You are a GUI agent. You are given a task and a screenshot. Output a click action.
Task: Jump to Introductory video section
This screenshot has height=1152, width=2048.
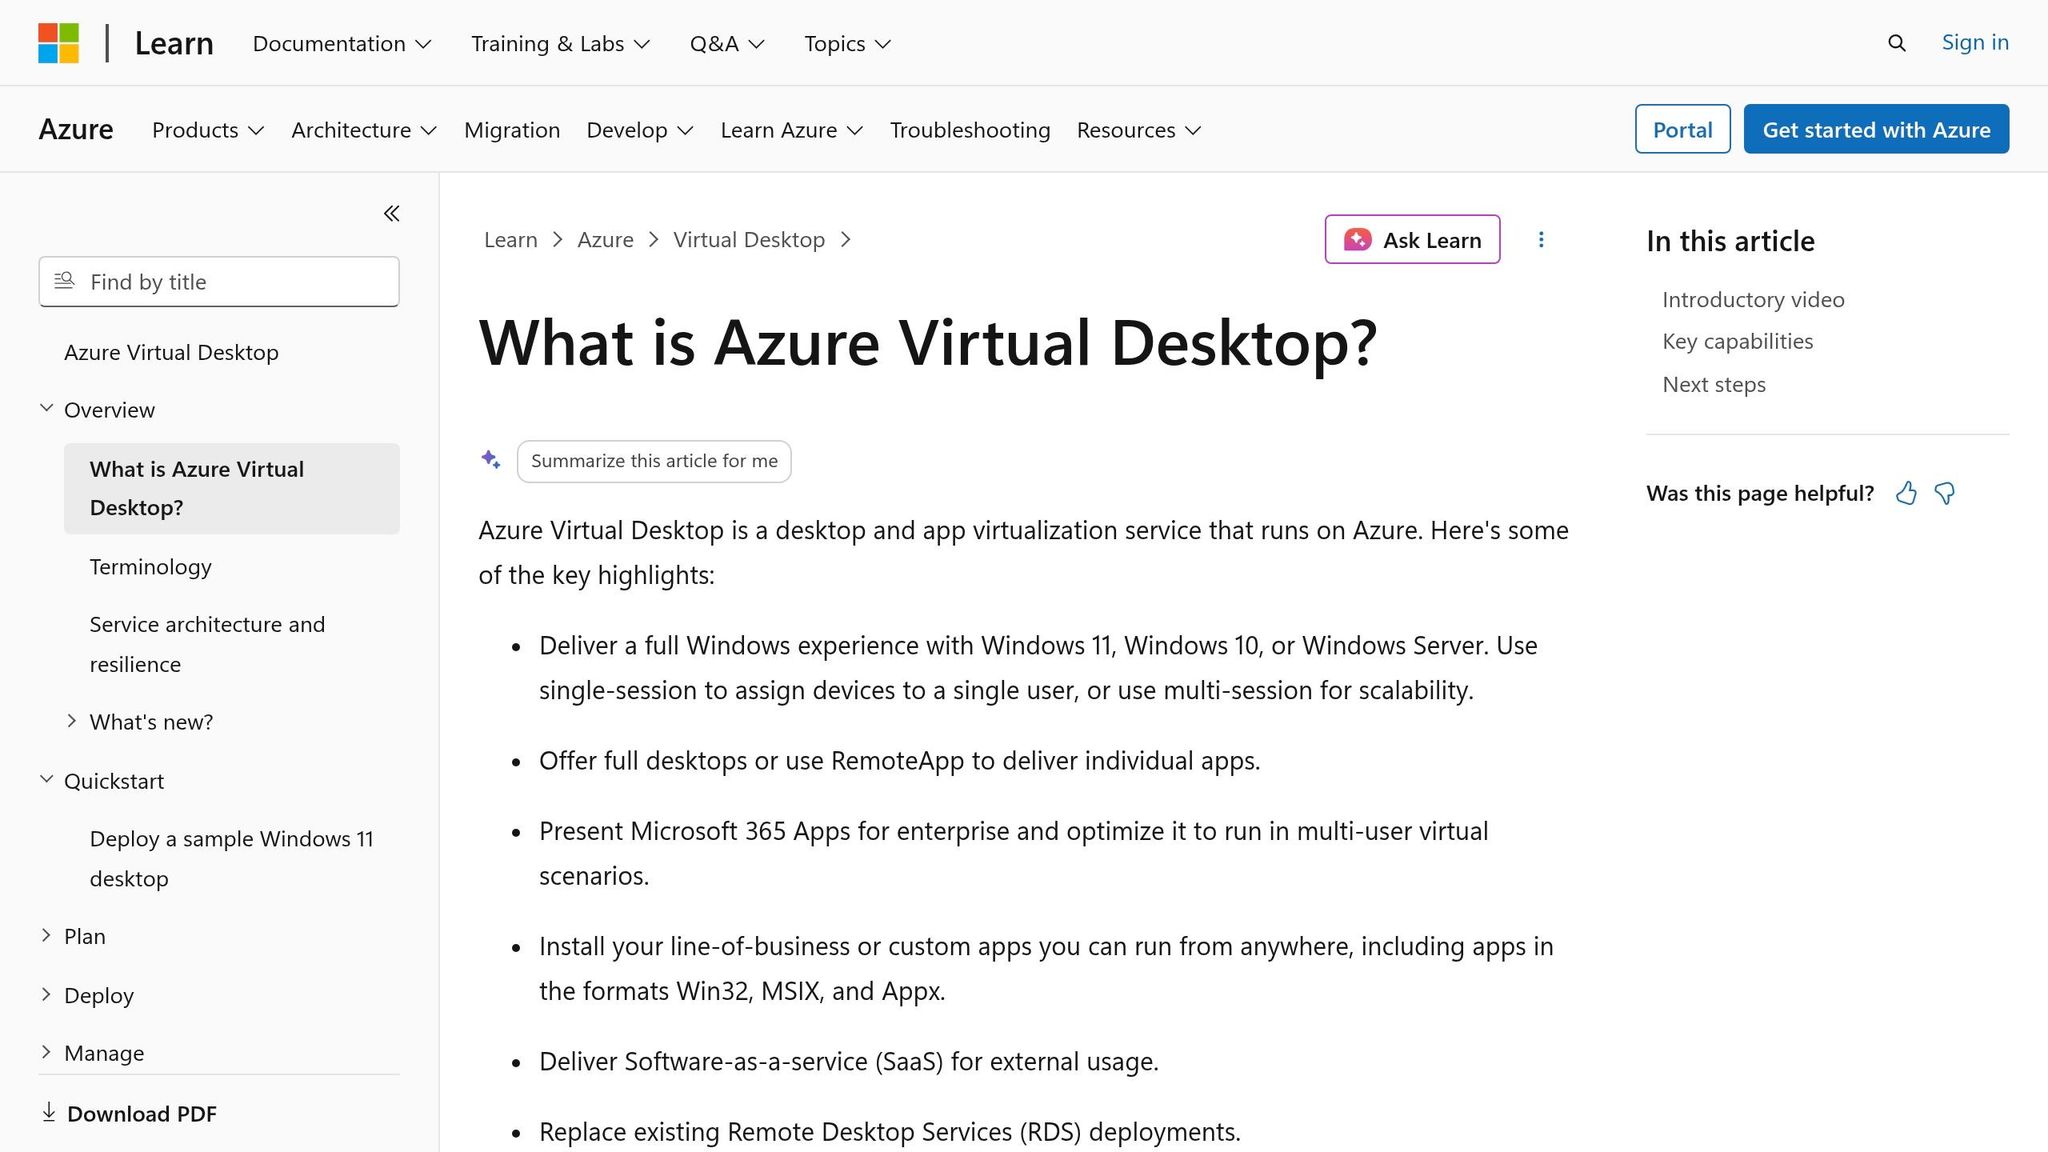(x=1753, y=300)
